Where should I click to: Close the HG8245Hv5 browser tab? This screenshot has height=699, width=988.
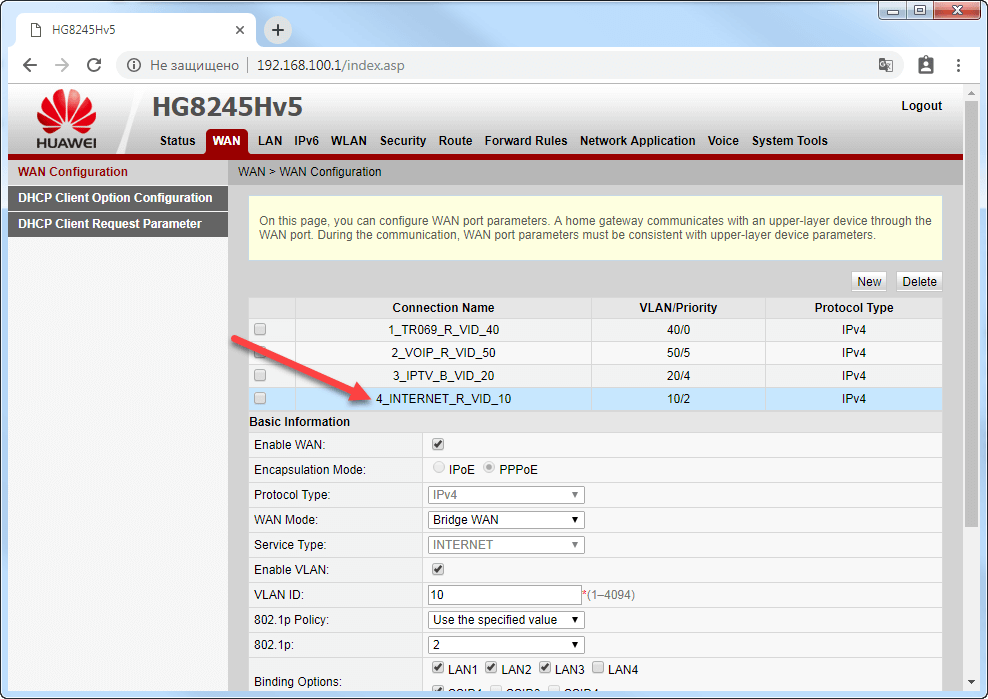tap(239, 30)
